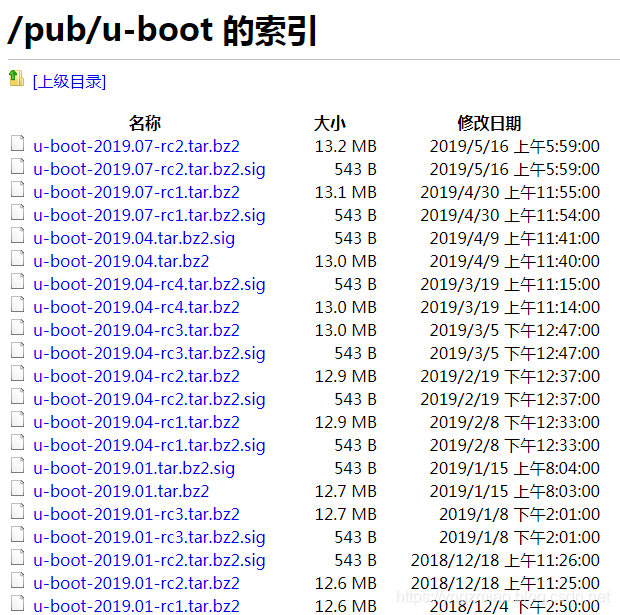Viewport: 620px width, 615px height.
Task: Download u-boot-2019.01-rc1.tar.bz2 link
Action: pos(136,605)
